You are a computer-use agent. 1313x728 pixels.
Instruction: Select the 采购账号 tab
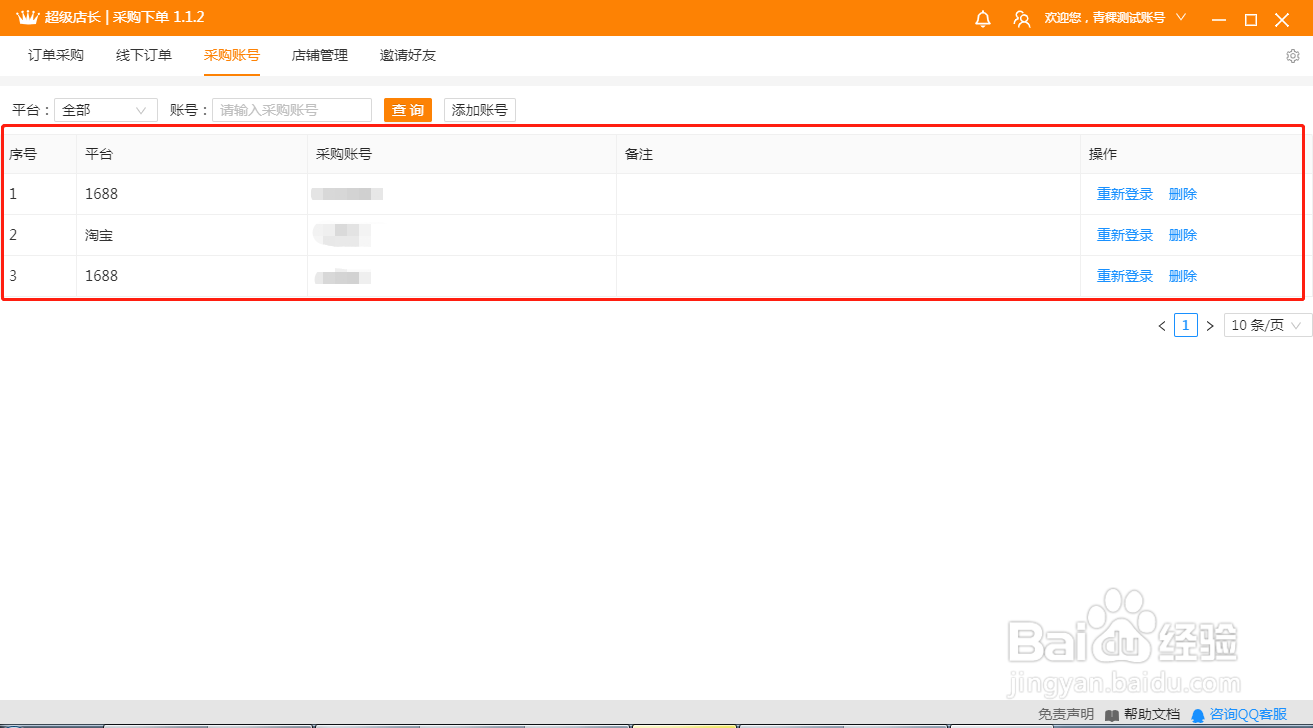tap(232, 55)
